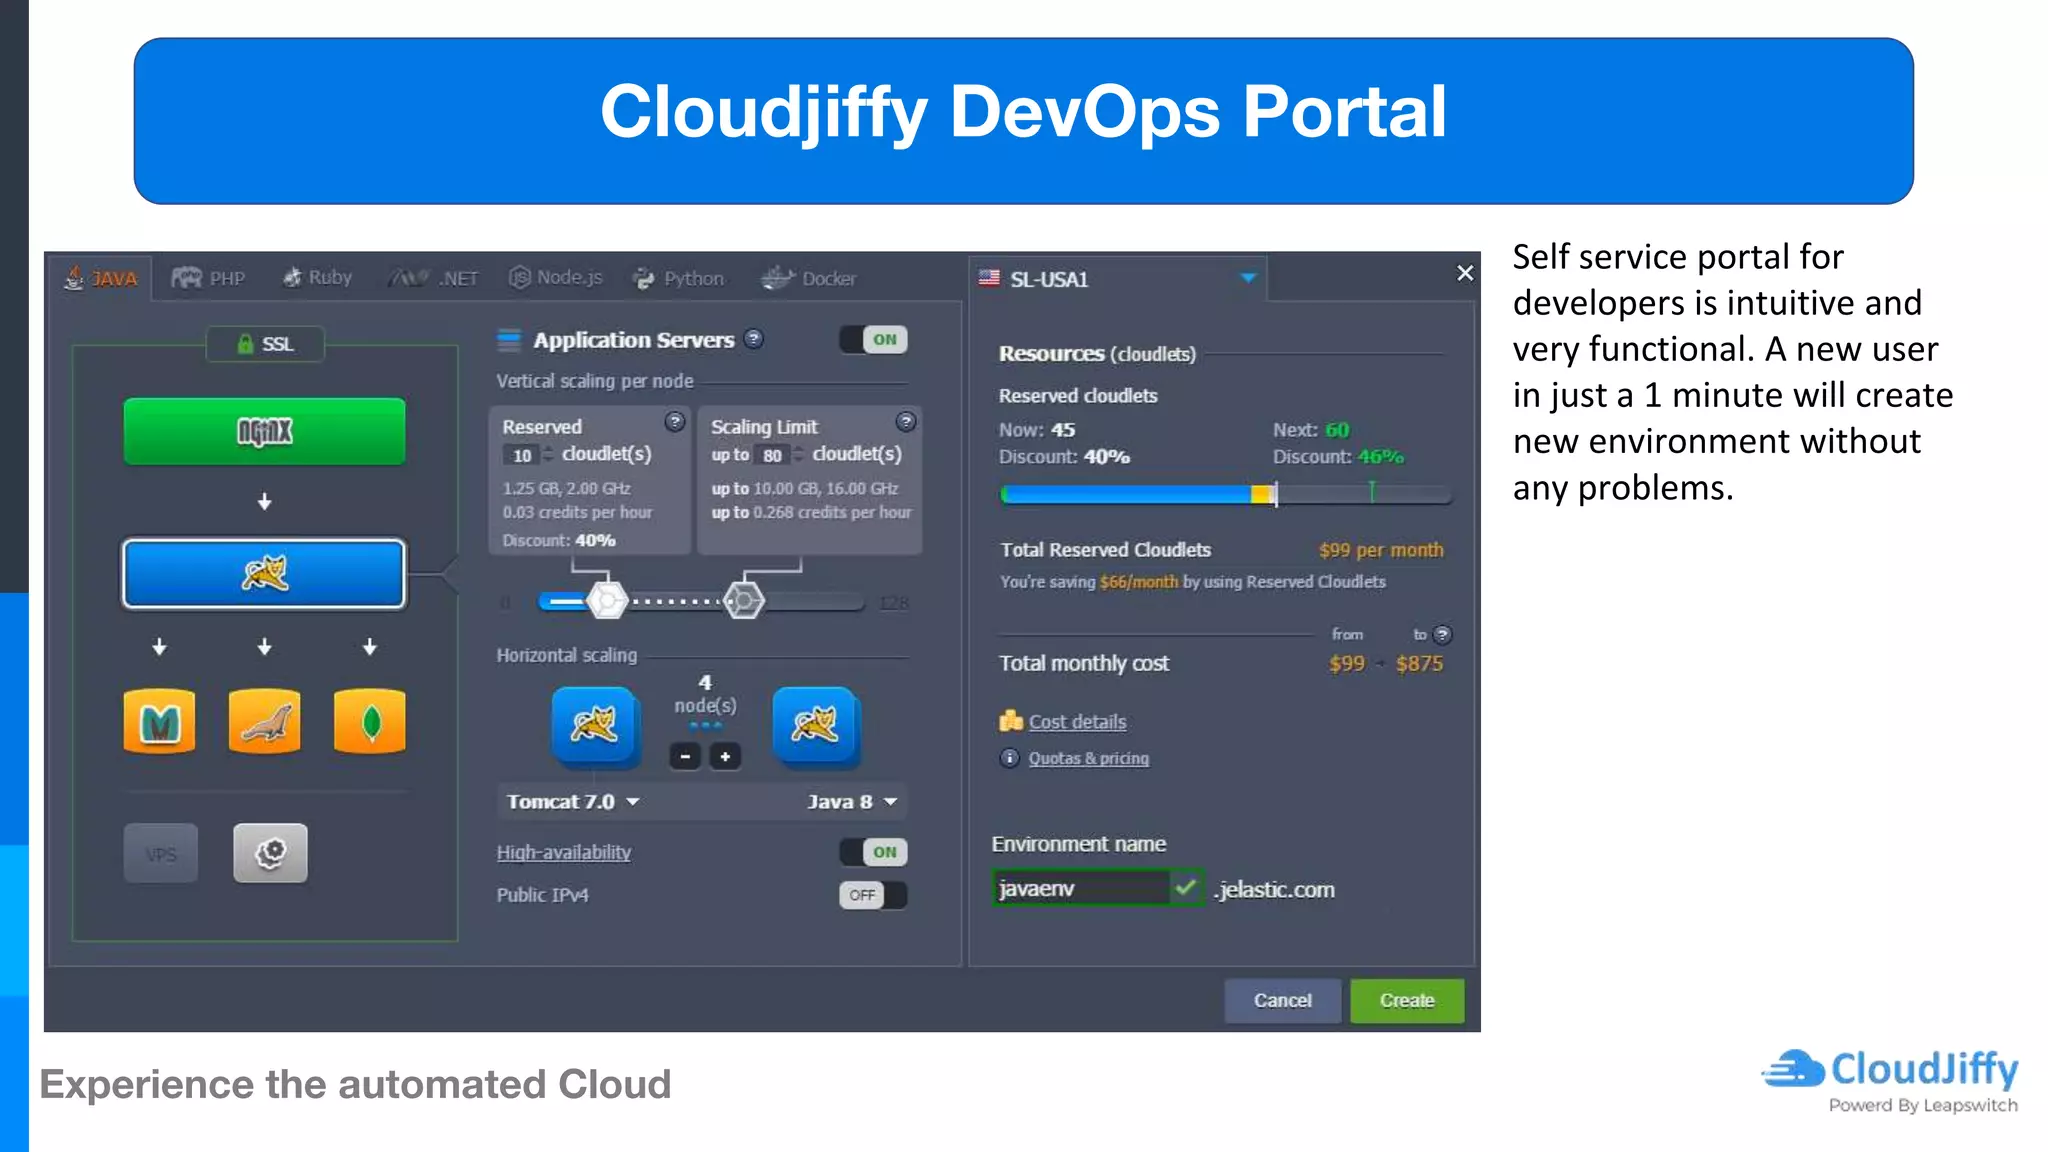
Task: Open the Docker tab
Action: point(808,278)
